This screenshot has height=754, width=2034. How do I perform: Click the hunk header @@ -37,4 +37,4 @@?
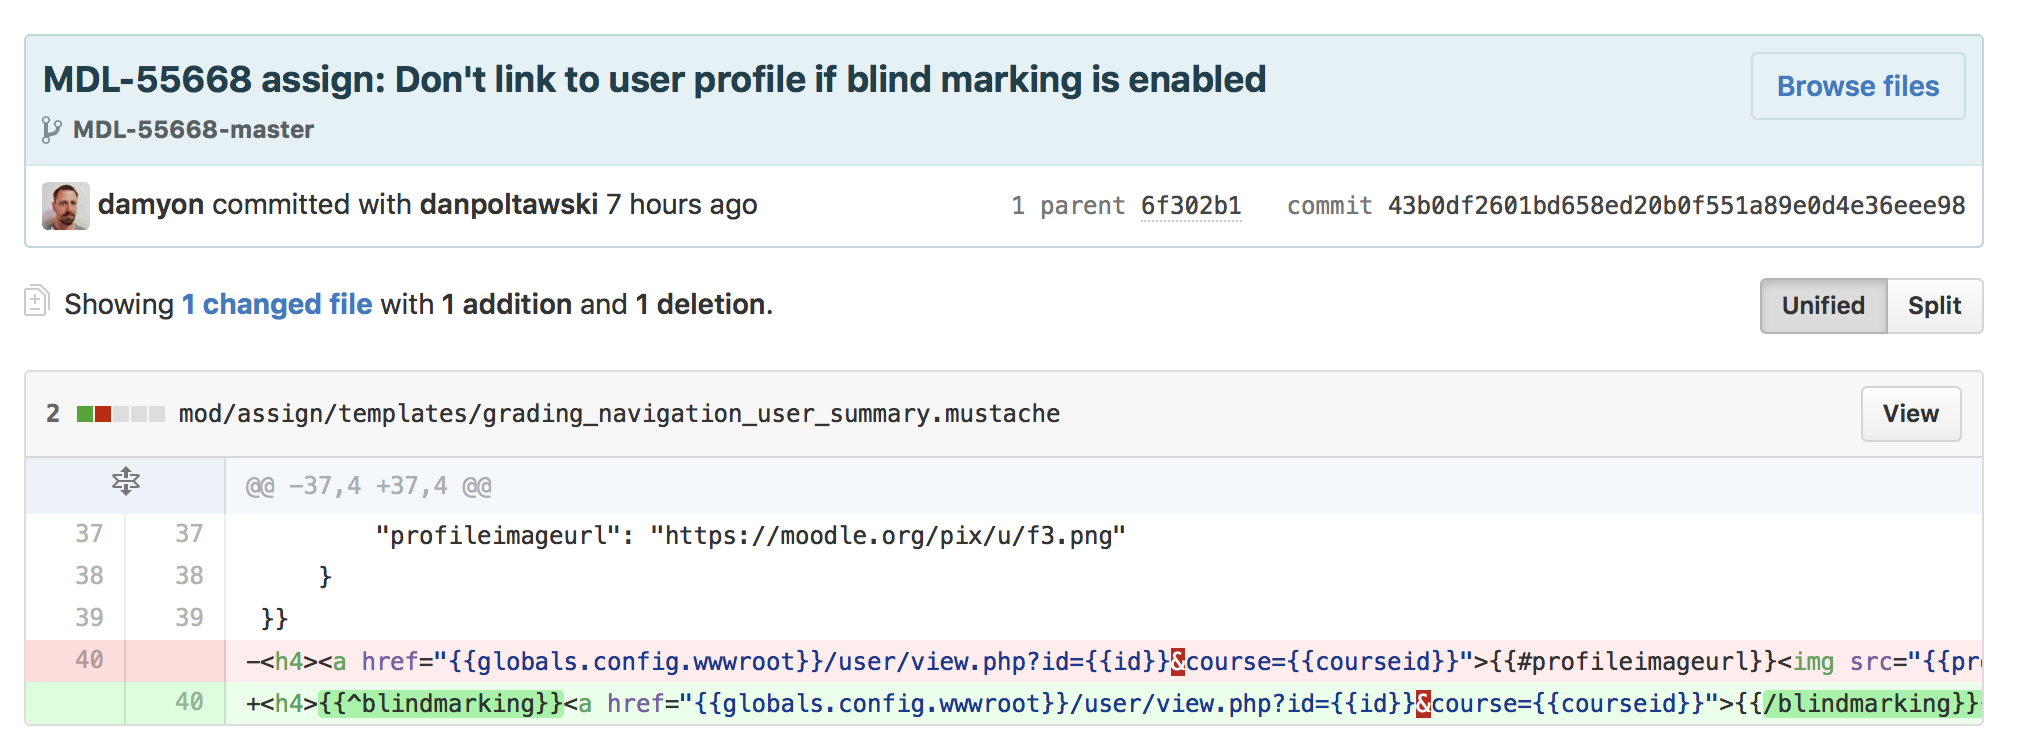pos(369,486)
